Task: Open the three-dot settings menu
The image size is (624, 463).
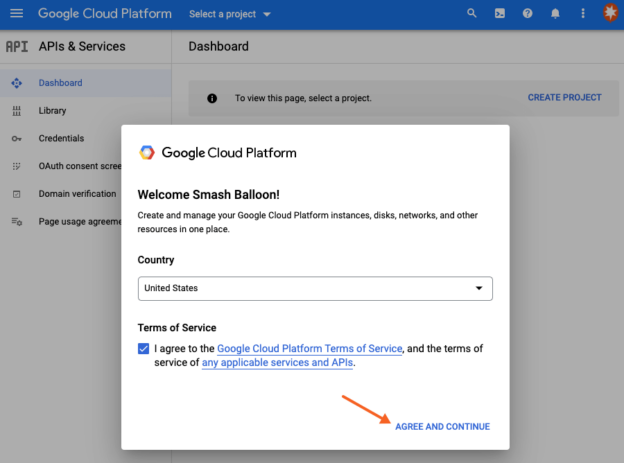Action: click(583, 14)
